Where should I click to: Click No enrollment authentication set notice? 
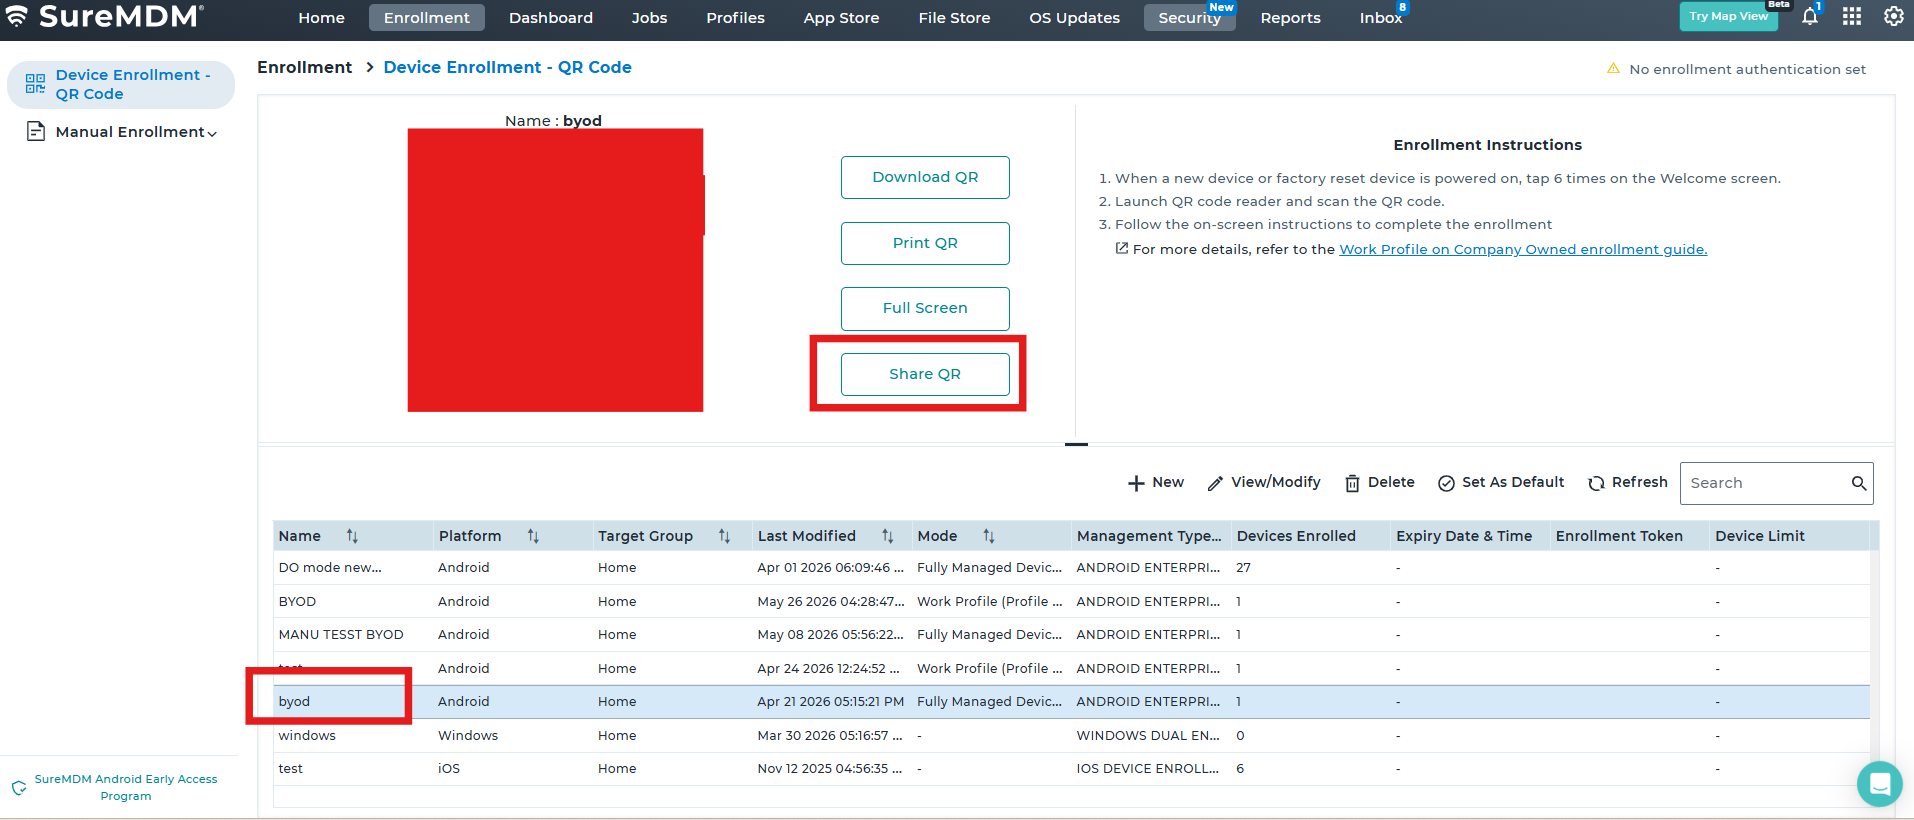tap(1747, 69)
